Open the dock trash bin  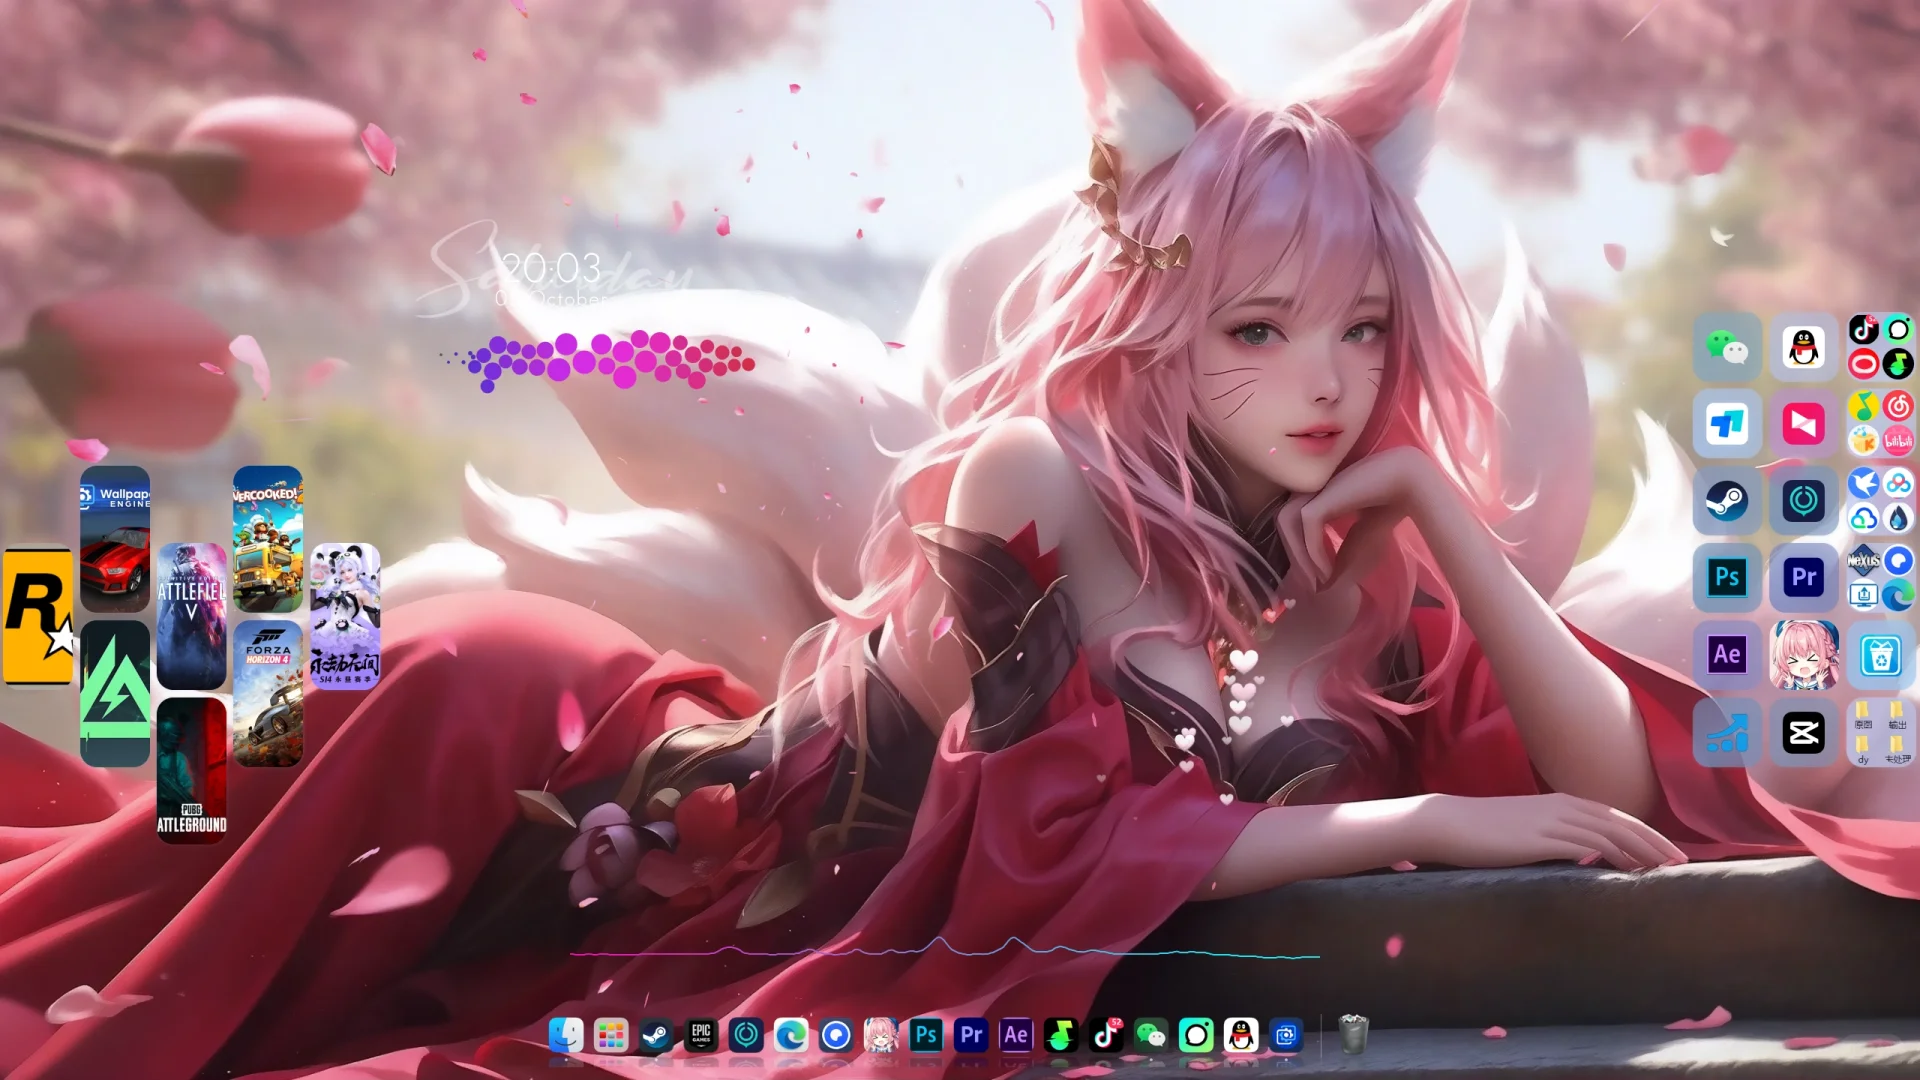point(1353,1034)
